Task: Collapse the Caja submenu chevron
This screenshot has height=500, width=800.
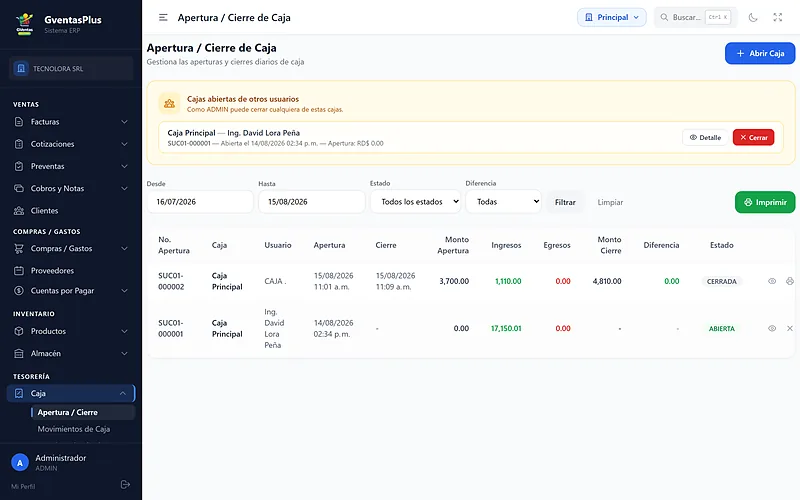Action: click(x=123, y=393)
